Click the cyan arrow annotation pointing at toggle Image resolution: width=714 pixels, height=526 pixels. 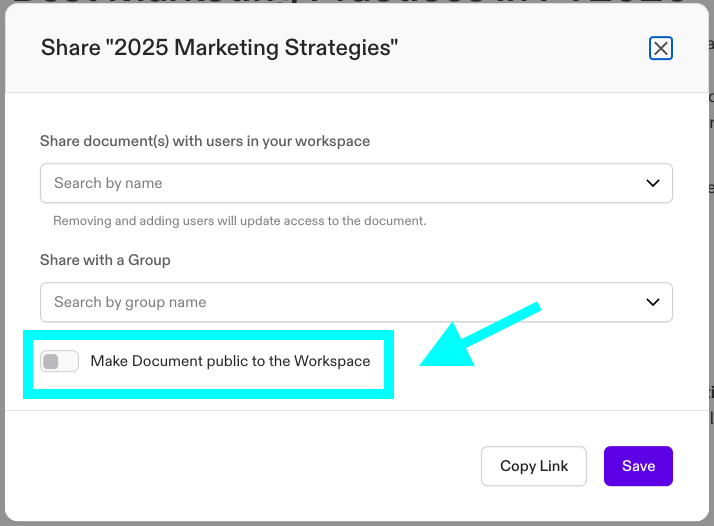478,335
